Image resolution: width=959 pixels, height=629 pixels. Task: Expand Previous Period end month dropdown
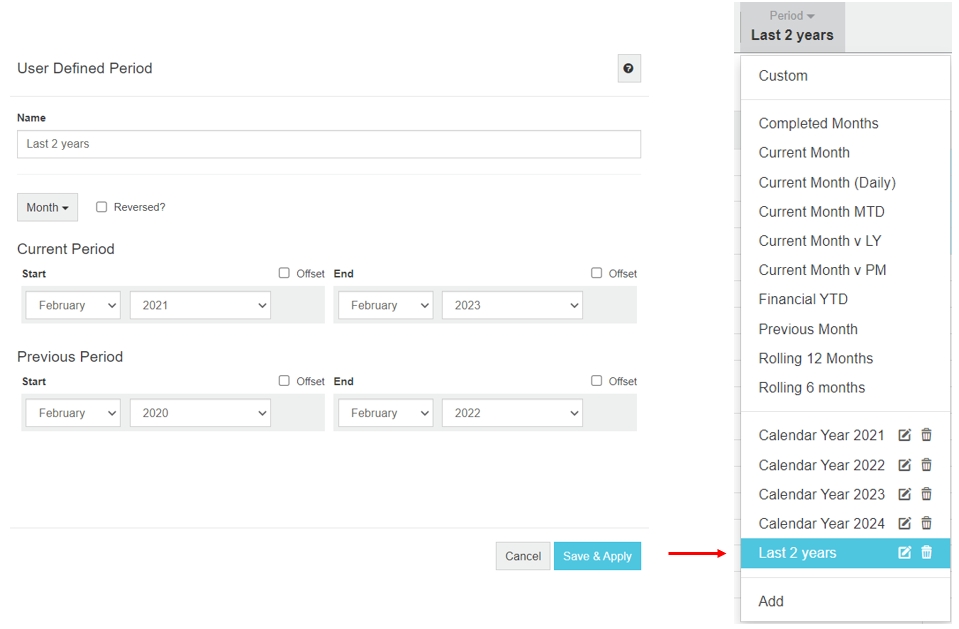pyautogui.click(x=385, y=413)
